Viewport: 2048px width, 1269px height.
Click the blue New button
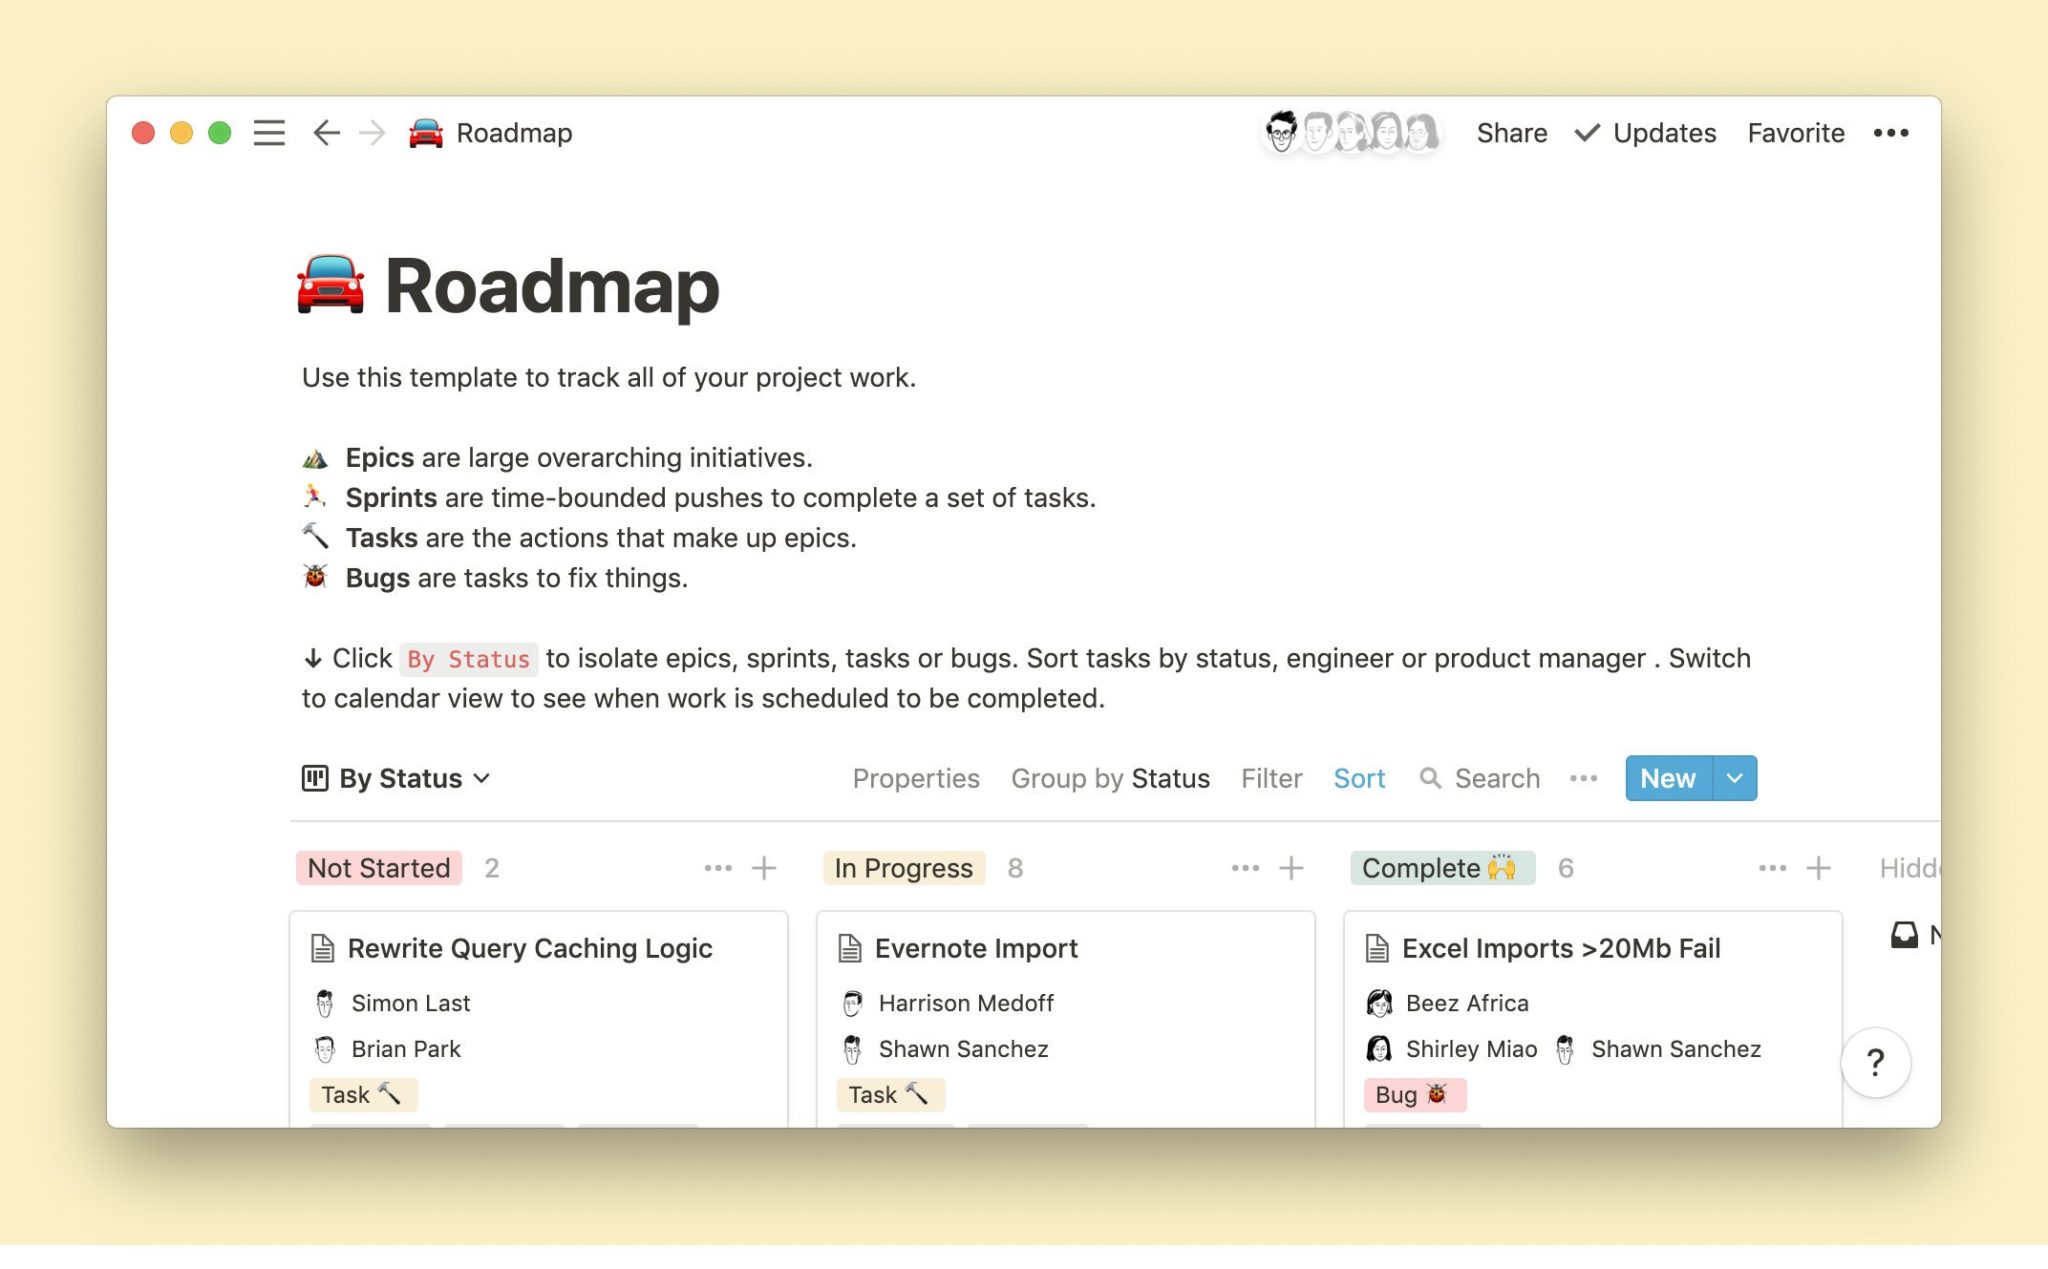[1668, 778]
